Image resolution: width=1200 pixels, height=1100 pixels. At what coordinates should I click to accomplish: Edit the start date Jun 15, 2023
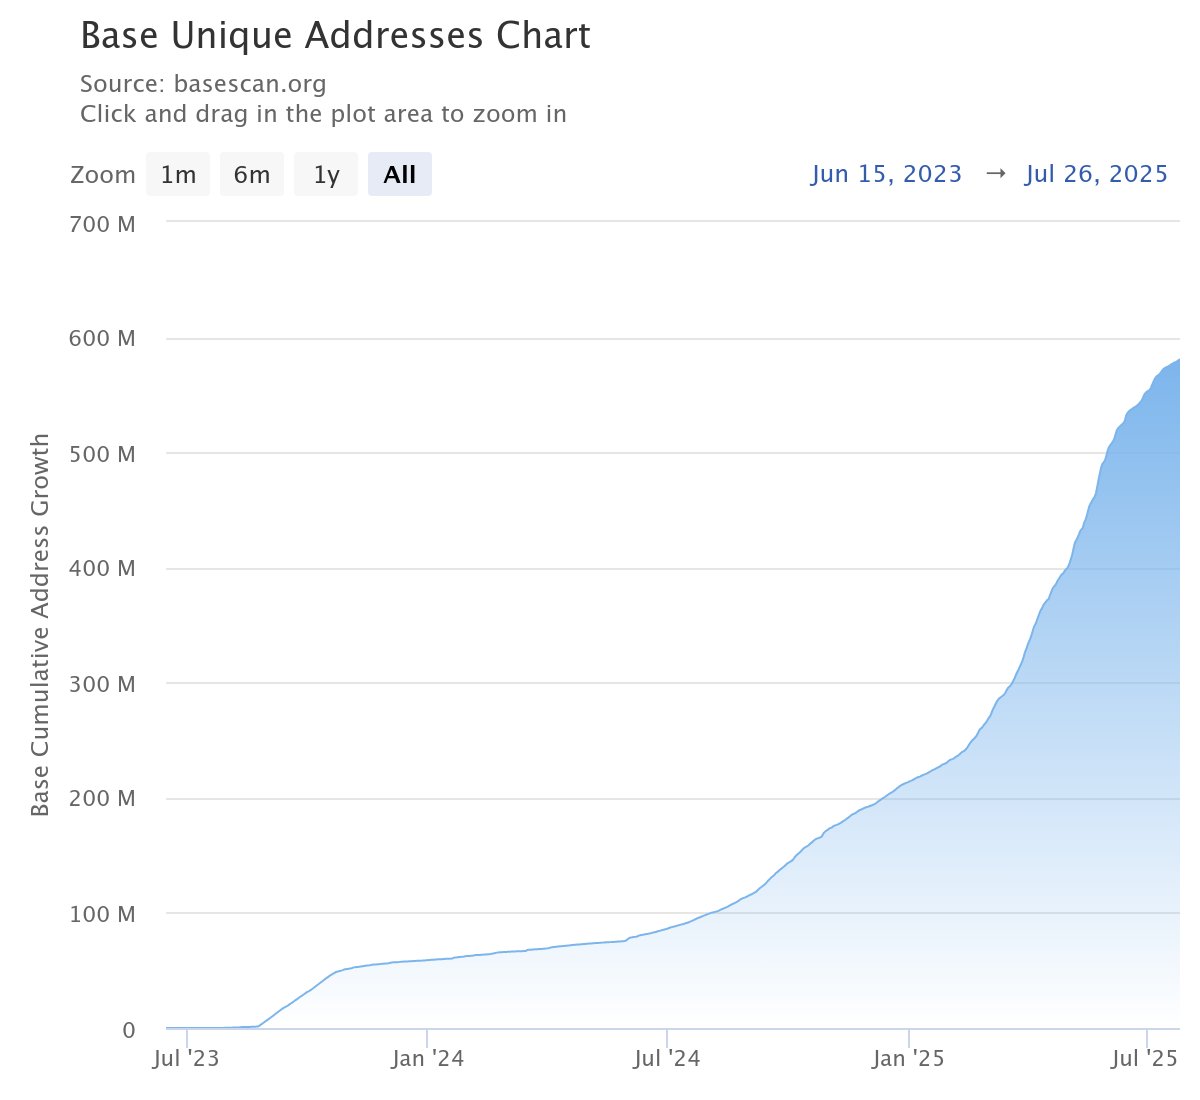[x=886, y=174]
